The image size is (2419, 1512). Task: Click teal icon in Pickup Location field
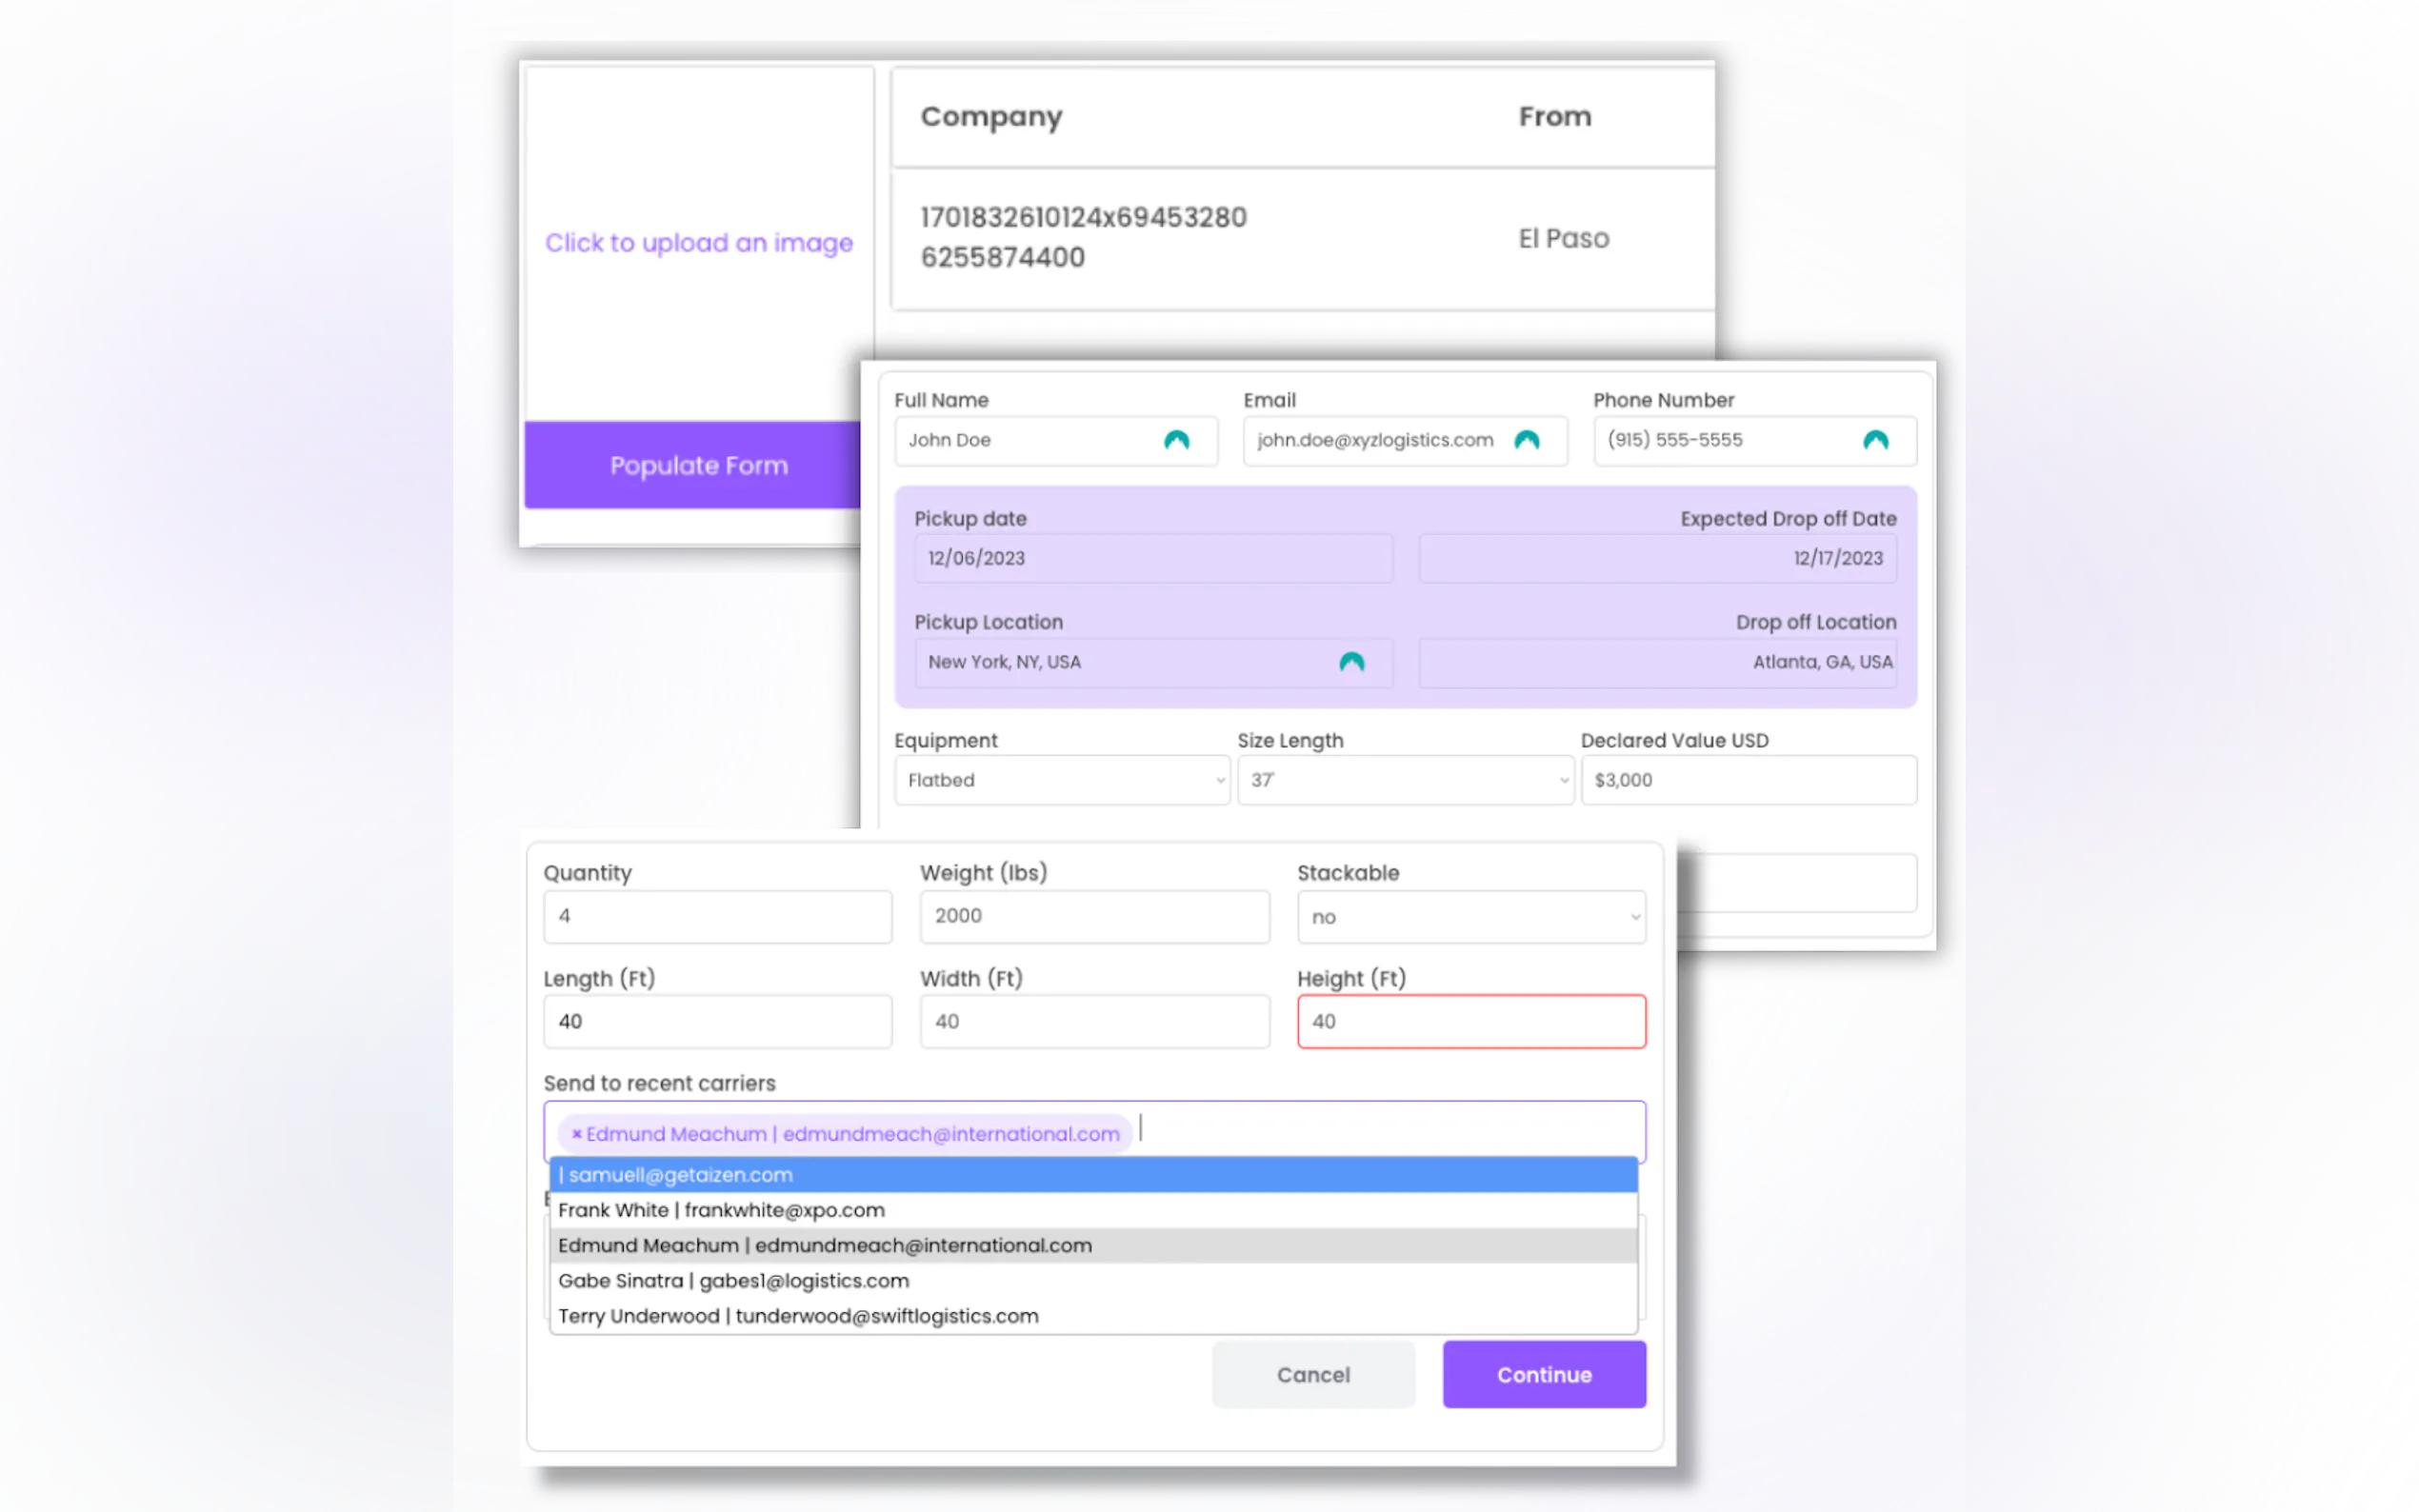(1351, 662)
